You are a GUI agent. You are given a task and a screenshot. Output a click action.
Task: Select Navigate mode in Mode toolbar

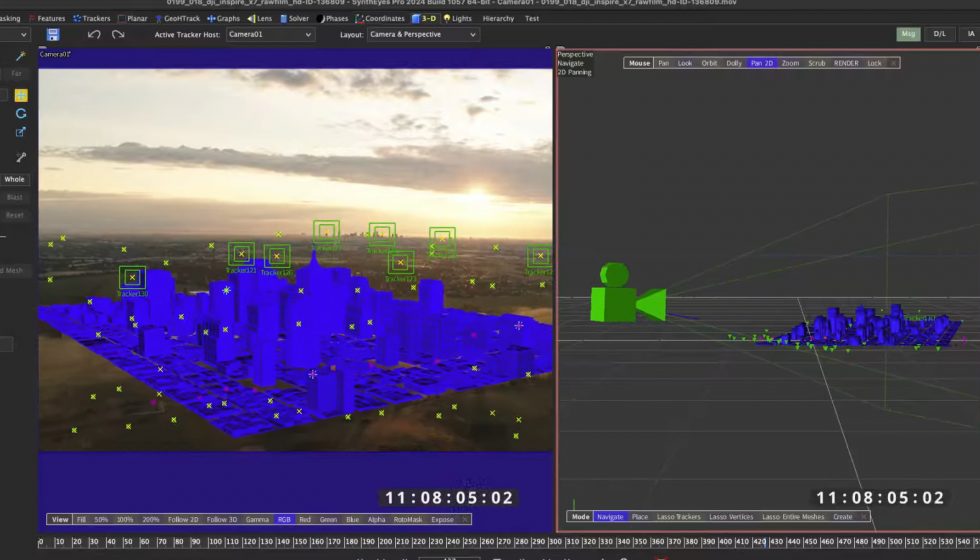pos(610,517)
